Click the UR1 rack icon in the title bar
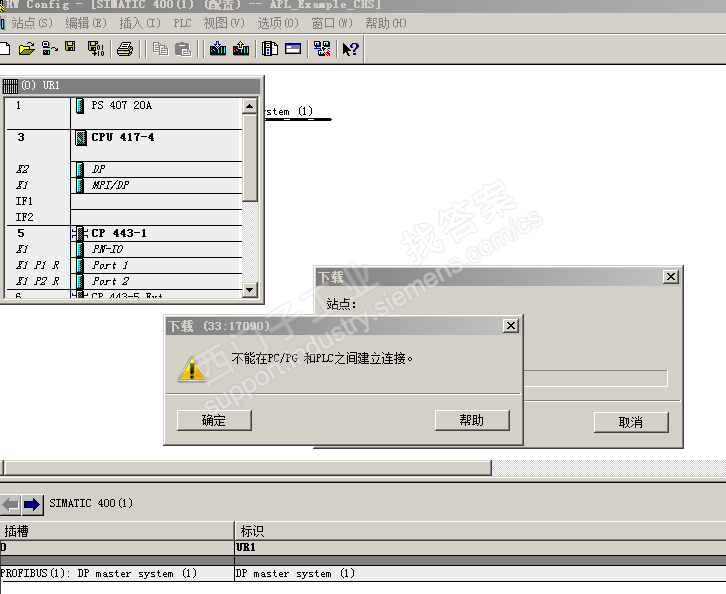 click(x=10, y=86)
